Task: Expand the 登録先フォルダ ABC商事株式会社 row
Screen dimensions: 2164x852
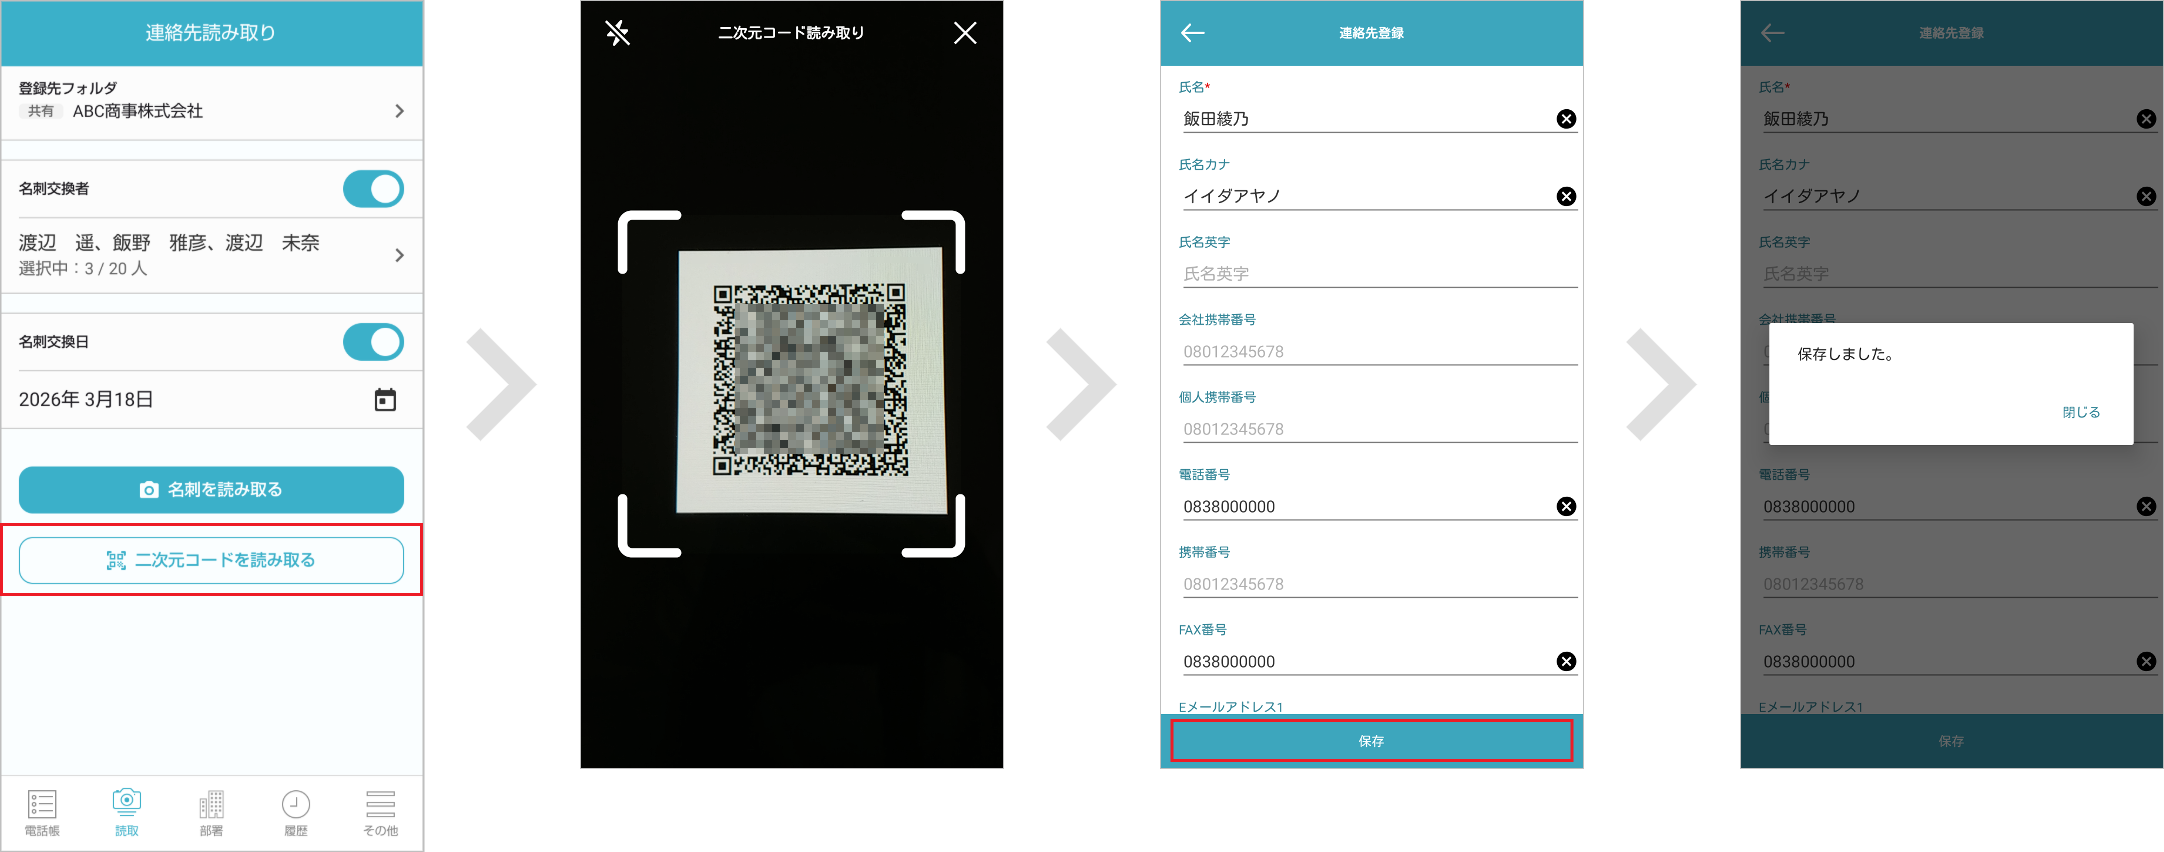Action: point(399,111)
